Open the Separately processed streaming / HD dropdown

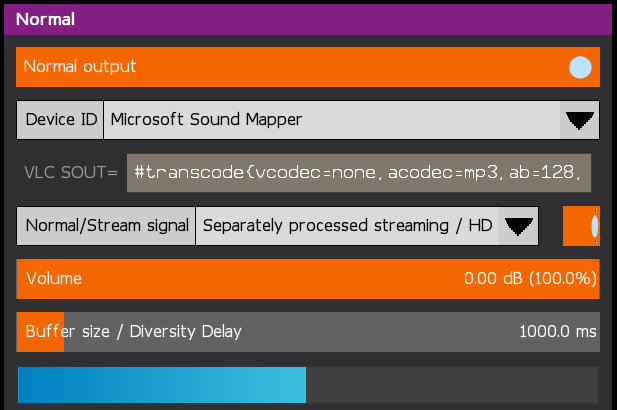[348, 226]
